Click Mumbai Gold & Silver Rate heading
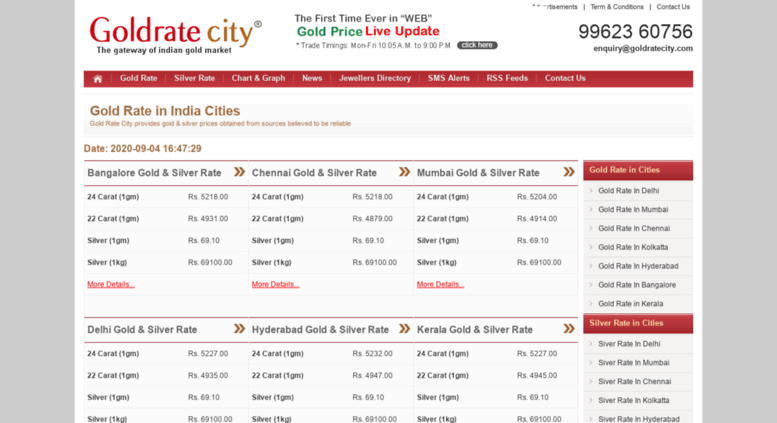 478,173
